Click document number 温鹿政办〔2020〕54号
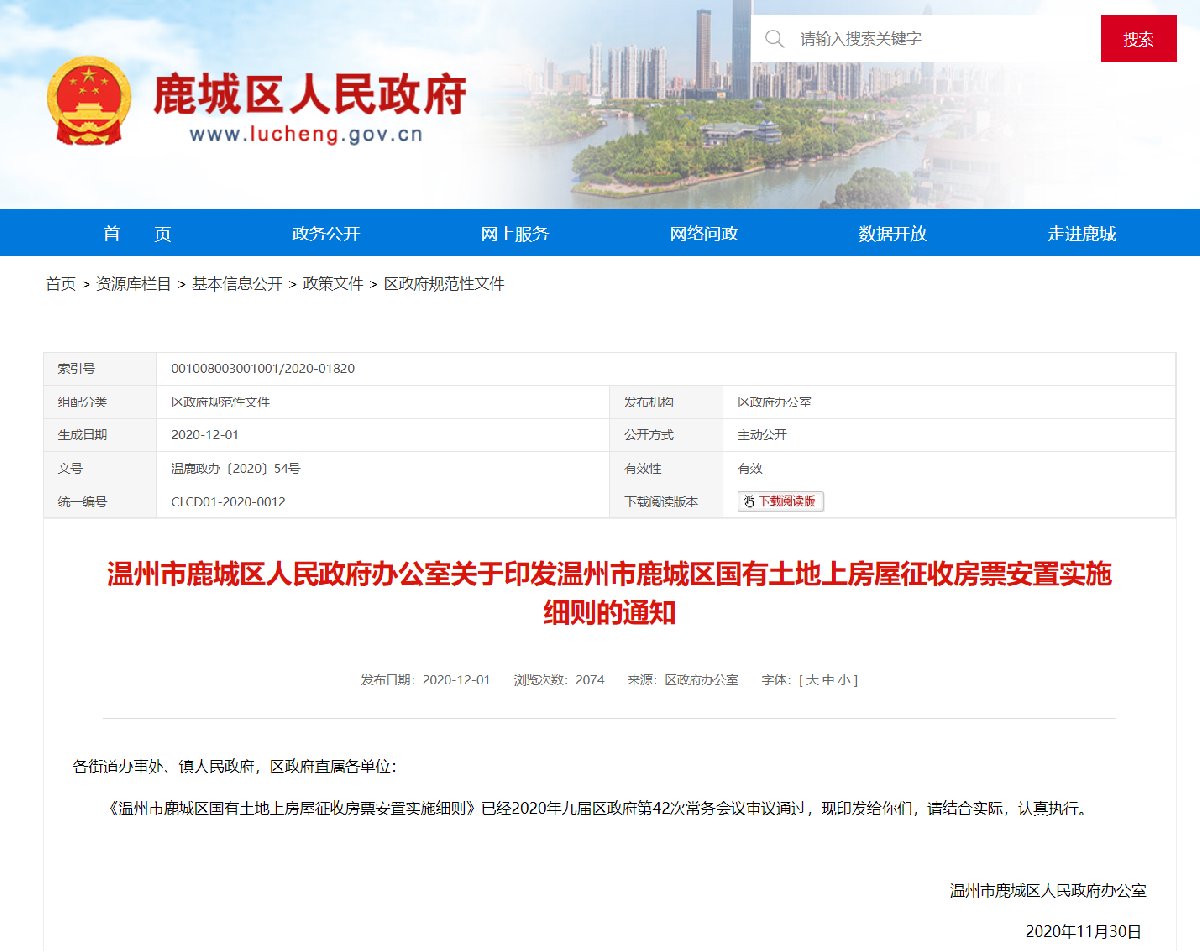1200x951 pixels. point(236,468)
